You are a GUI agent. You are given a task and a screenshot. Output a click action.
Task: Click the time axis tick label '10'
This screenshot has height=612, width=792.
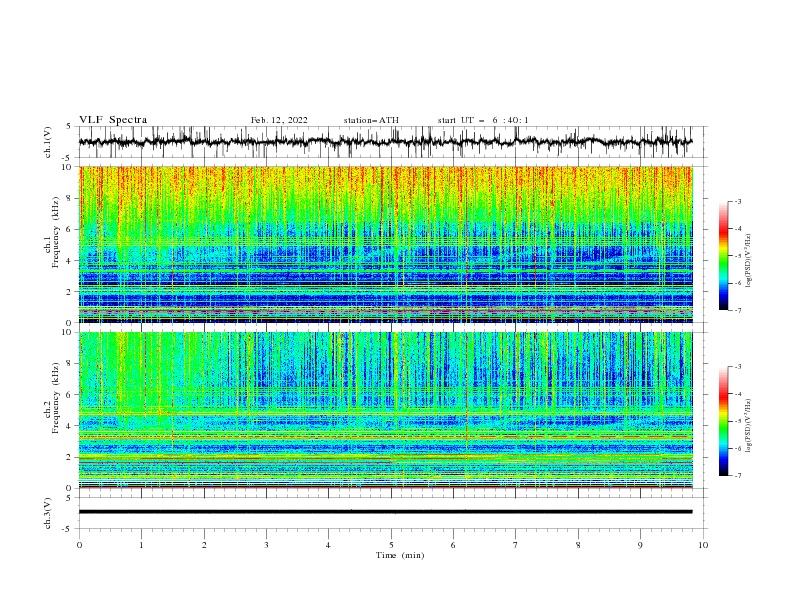coord(703,545)
